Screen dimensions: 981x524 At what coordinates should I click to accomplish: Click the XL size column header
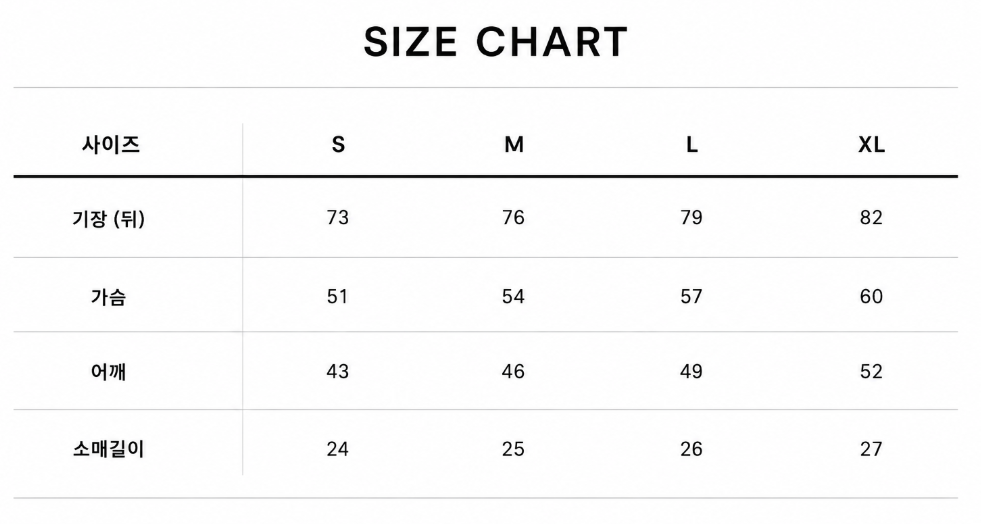871,144
